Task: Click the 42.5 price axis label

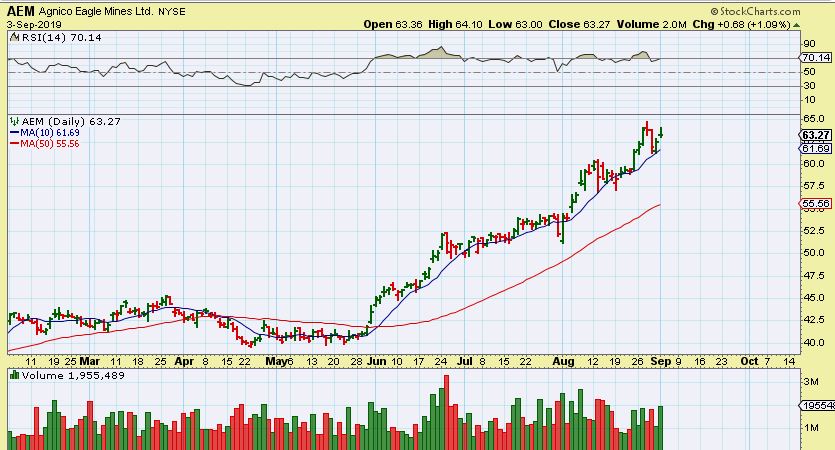Action: (x=814, y=320)
